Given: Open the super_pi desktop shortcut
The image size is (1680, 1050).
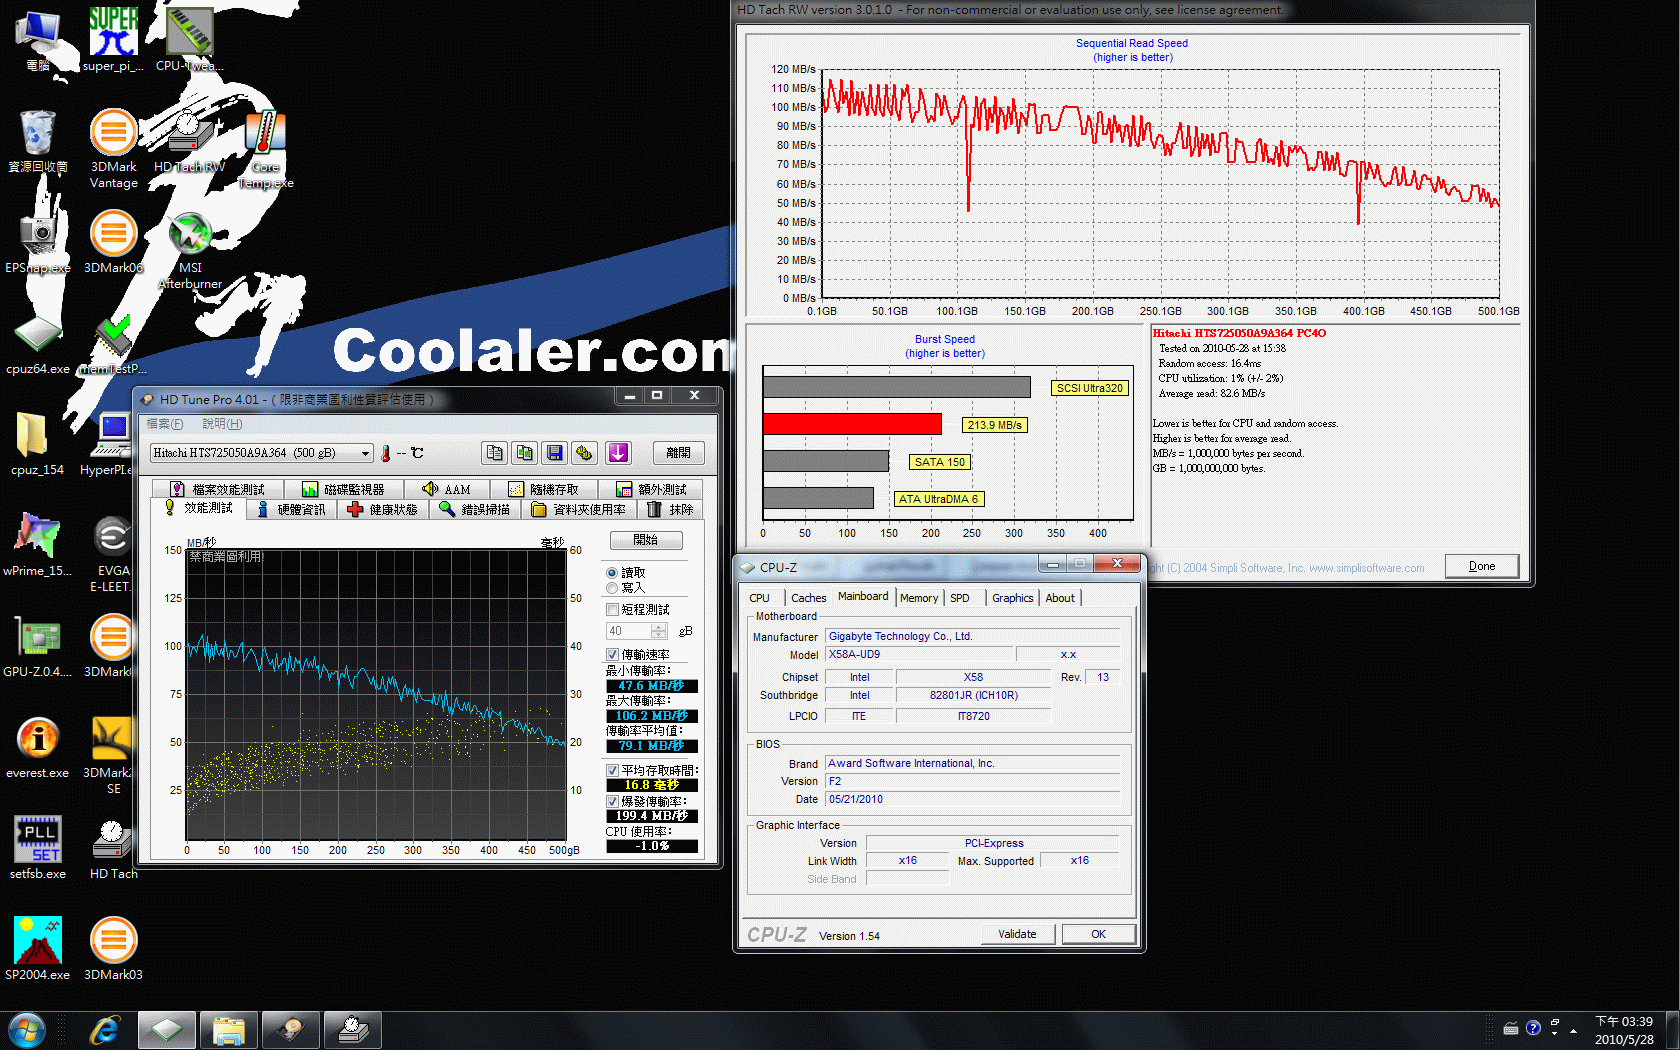Looking at the screenshot, I should [113, 39].
